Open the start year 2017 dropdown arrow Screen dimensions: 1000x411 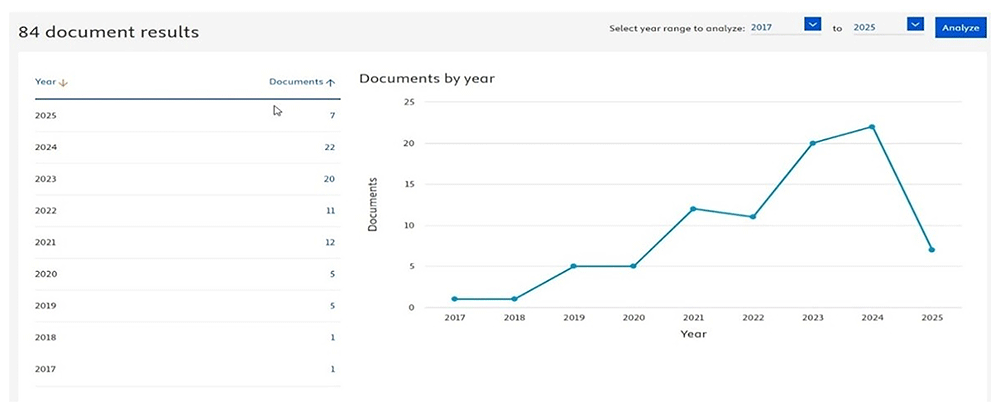click(x=812, y=24)
